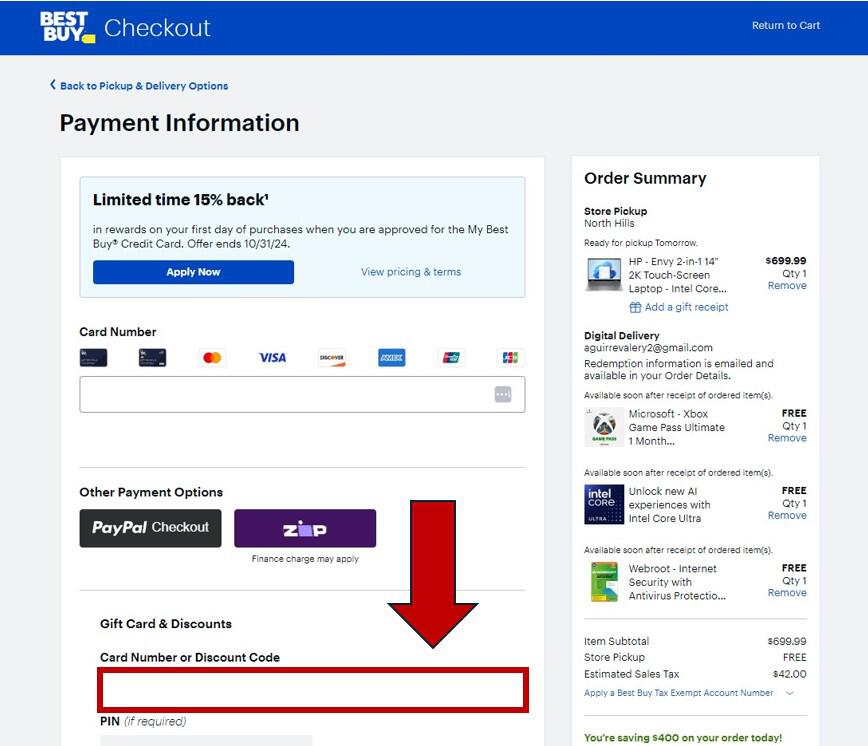Go back to Pickup & Delivery Options
This screenshot has height=746, width=868.
coord(139,86)
